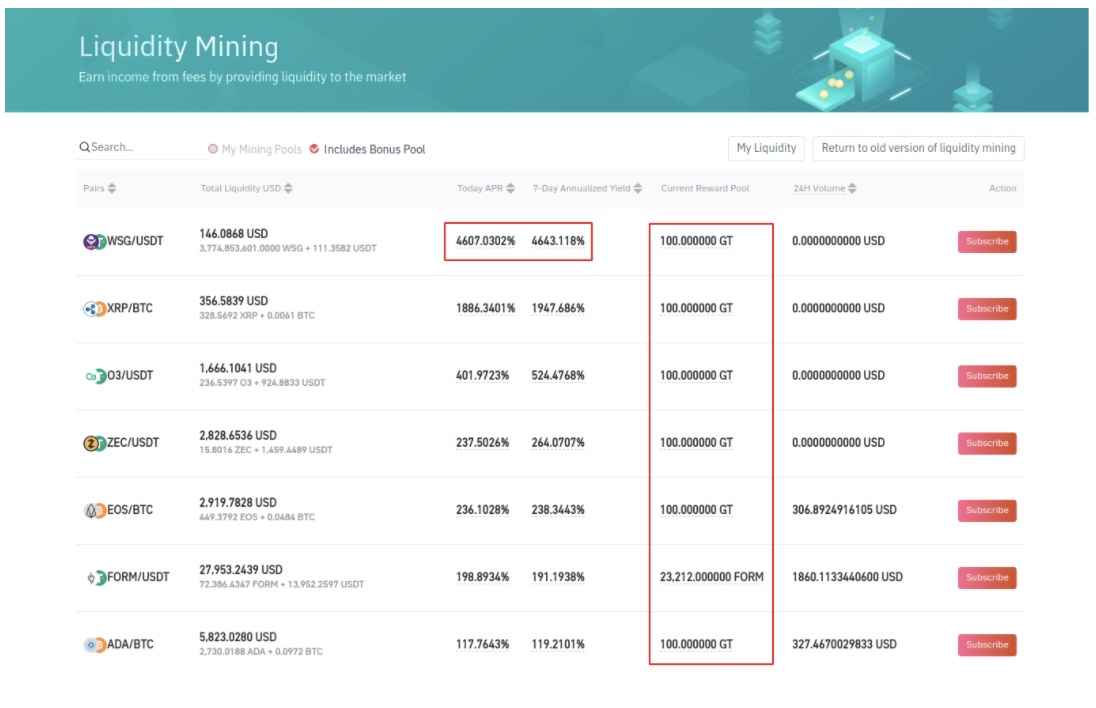Image resolution: width=1096 pixels, height=708 pixels.
Task: Click the ZEC/USDT pair coin icon
Action: (x=94, y=443)
